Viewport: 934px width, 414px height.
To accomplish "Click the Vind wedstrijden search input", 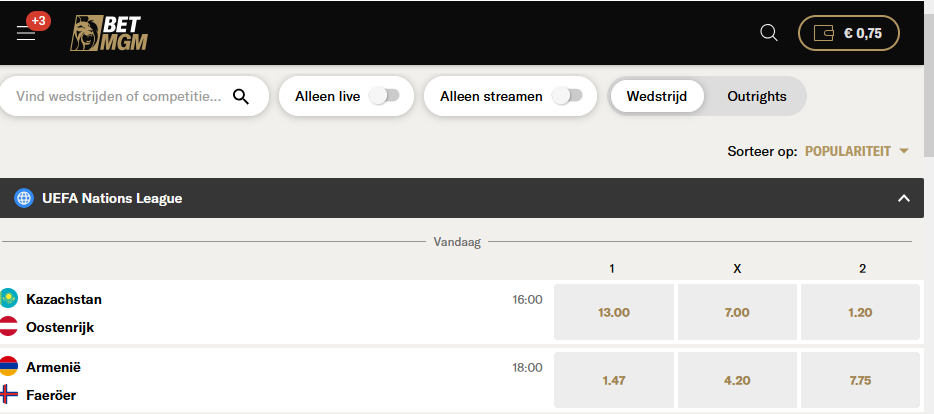I will [x=119, y=97].
